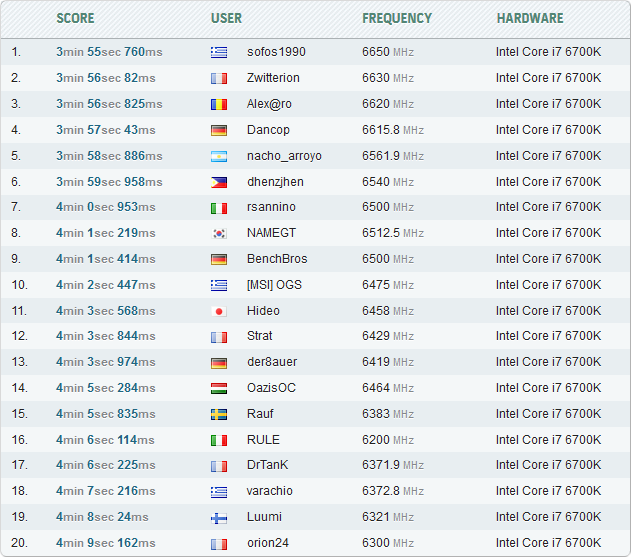Click the flag icon beside sofos1990
This screenshot has width=631, height=557.
pos(219,52)
